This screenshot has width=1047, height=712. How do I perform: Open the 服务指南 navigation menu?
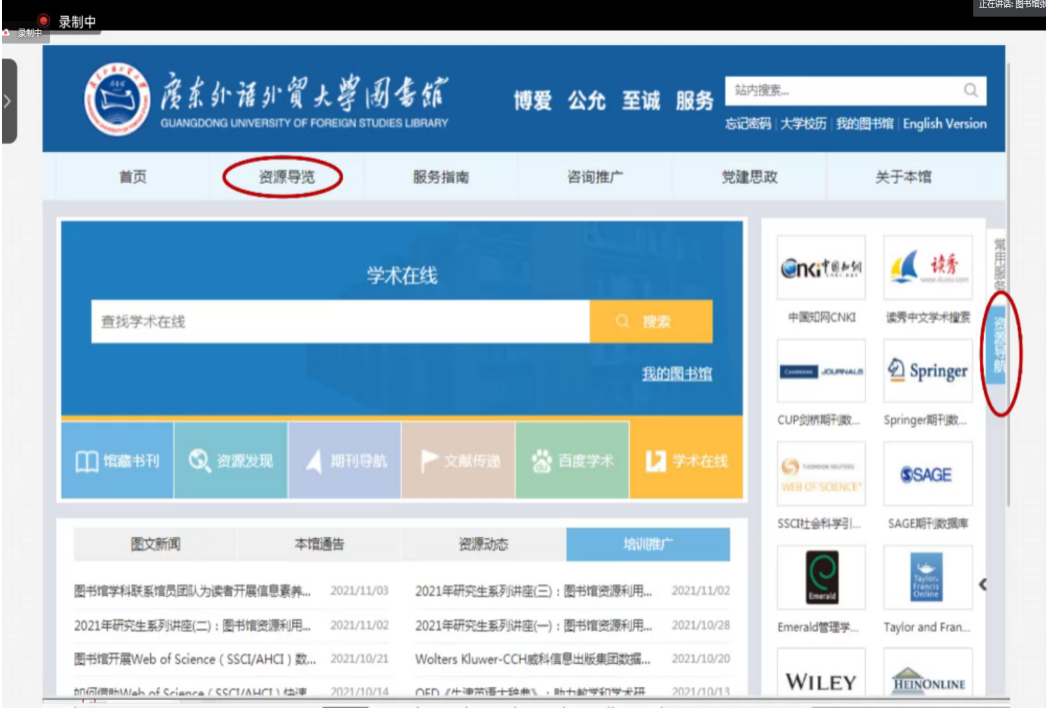point(441,177)
